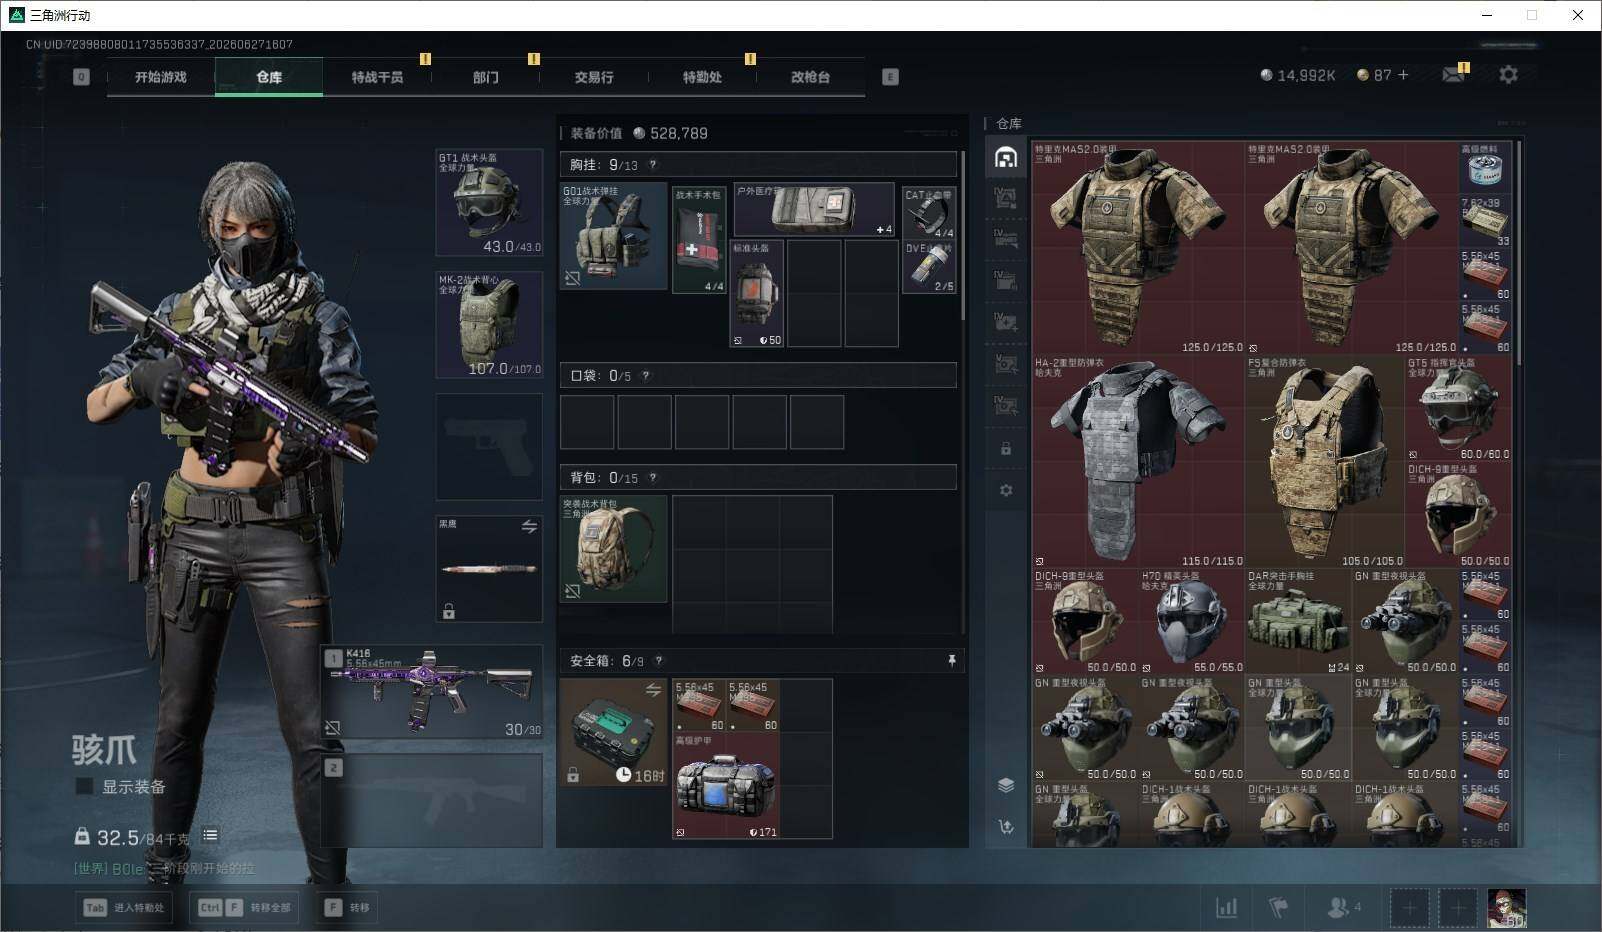
Task: Select the G01 战术弹挂 chest rig
Action: click(613, 236)
